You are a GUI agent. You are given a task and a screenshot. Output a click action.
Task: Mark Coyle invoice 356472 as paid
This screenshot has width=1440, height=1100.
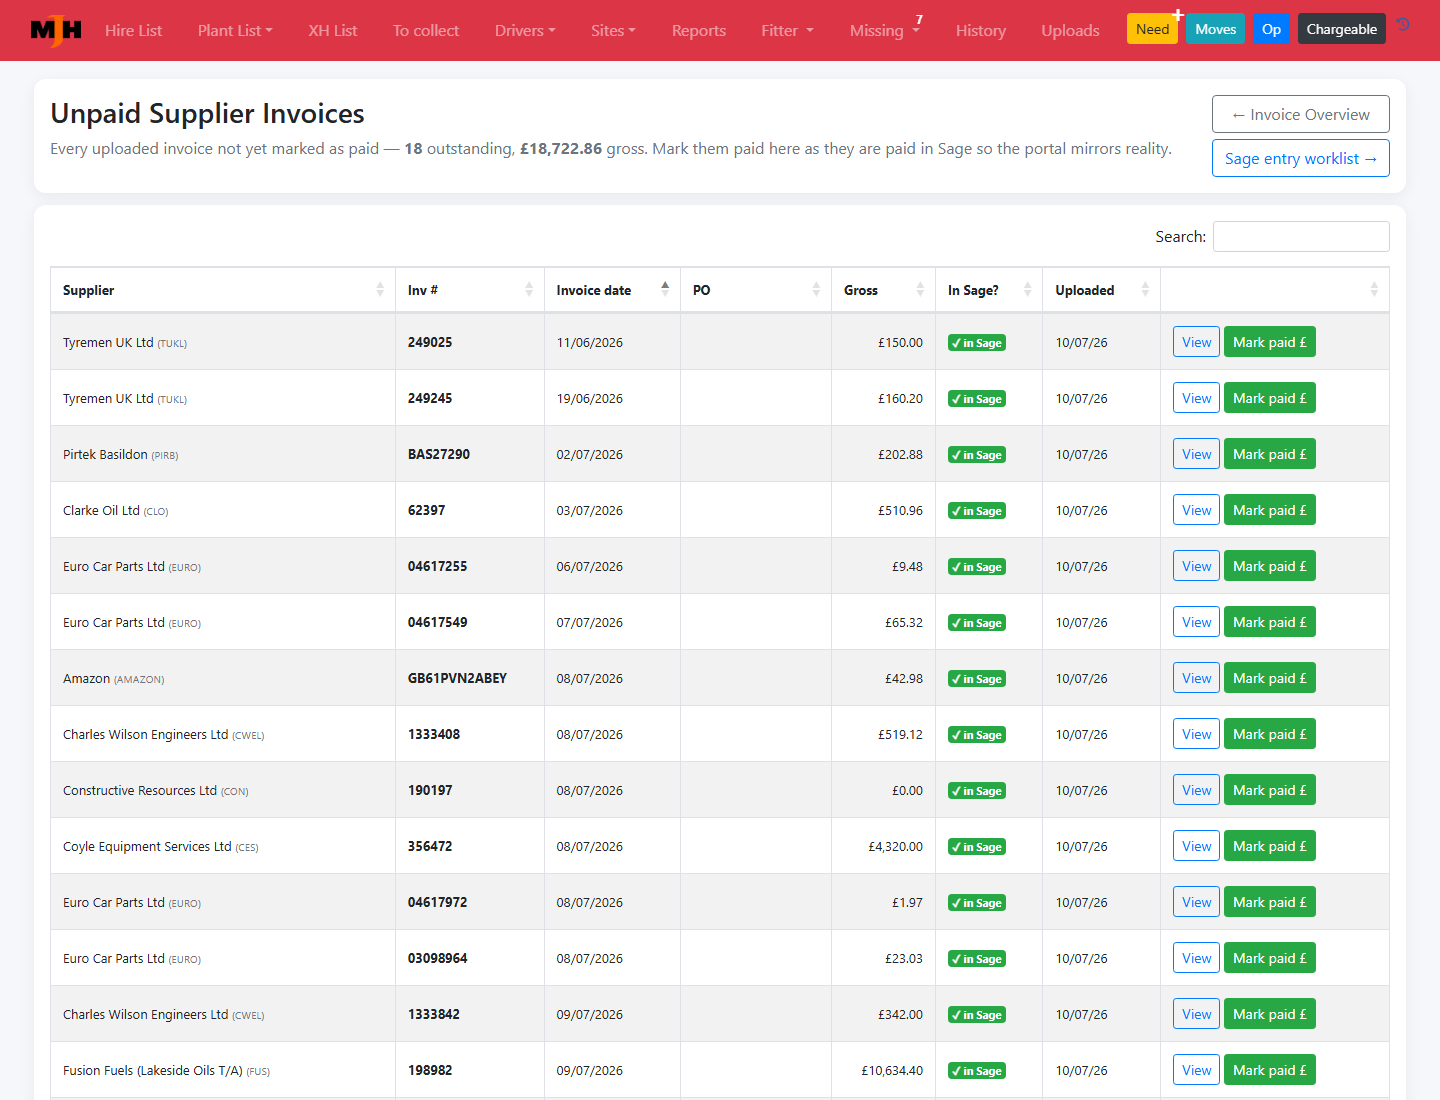[1270, 846]
